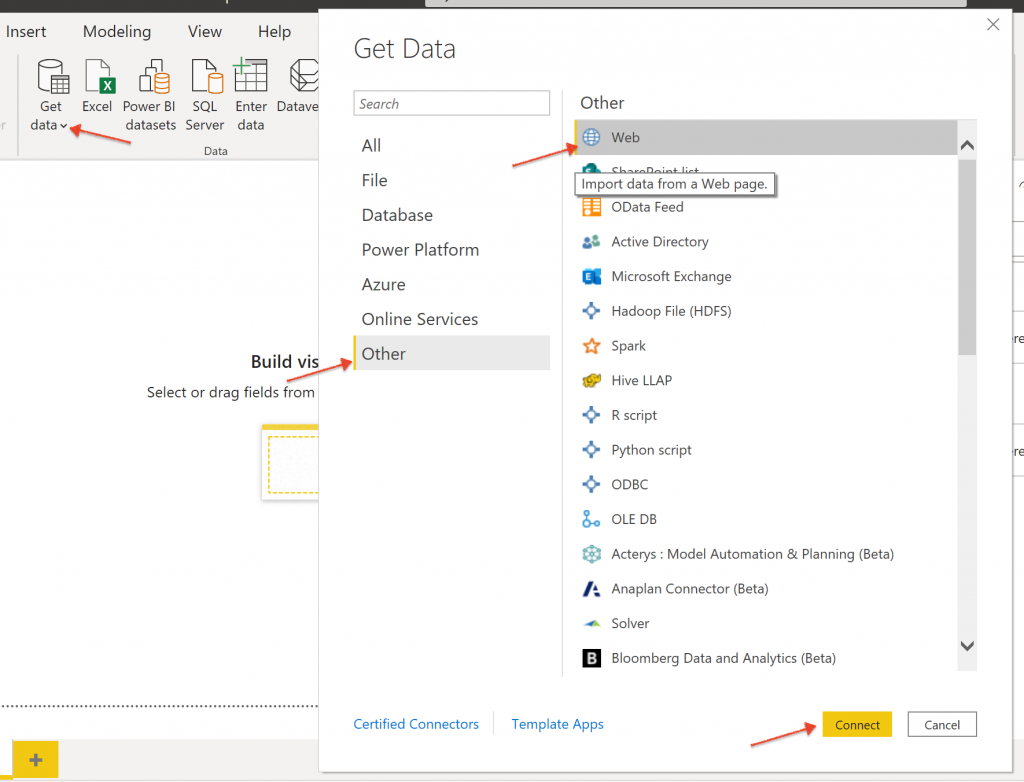The height and width of the screenshot is (782, 1024).
Task: Select Bloomberg Data and Analytics connector
Action: pyautogui.click(x=723, y=658)
